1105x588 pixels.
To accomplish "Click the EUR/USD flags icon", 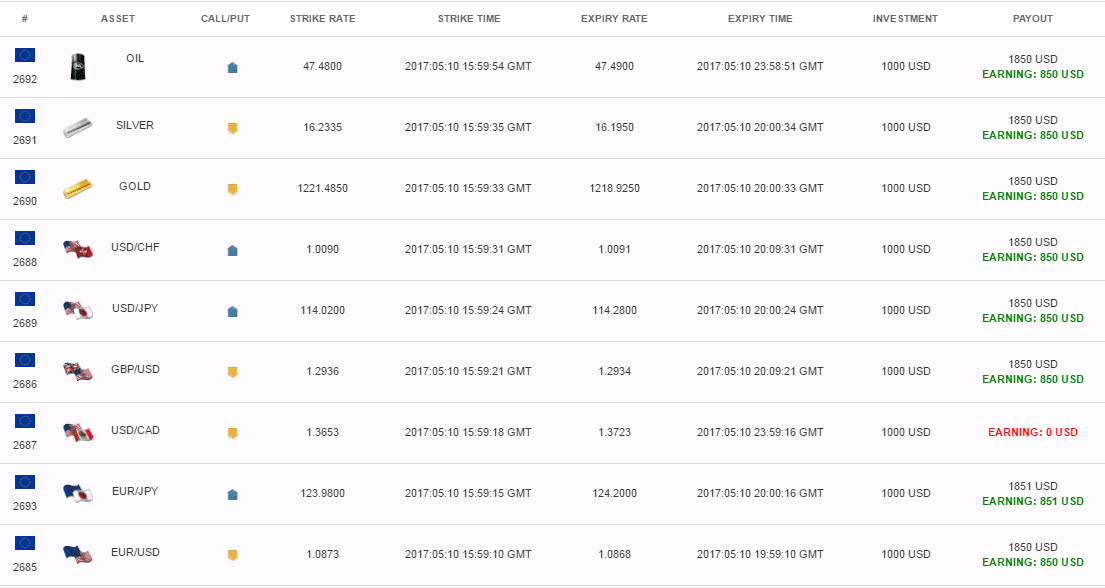I will [x=78, y=554].
